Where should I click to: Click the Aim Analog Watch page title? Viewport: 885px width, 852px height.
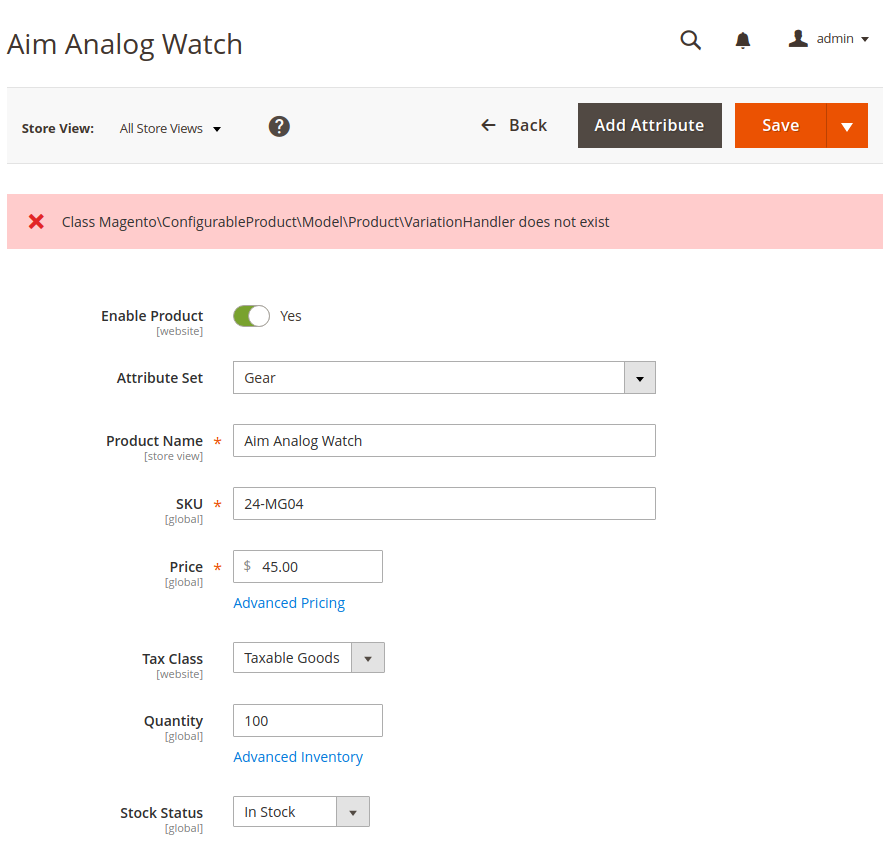coord(125,45)
